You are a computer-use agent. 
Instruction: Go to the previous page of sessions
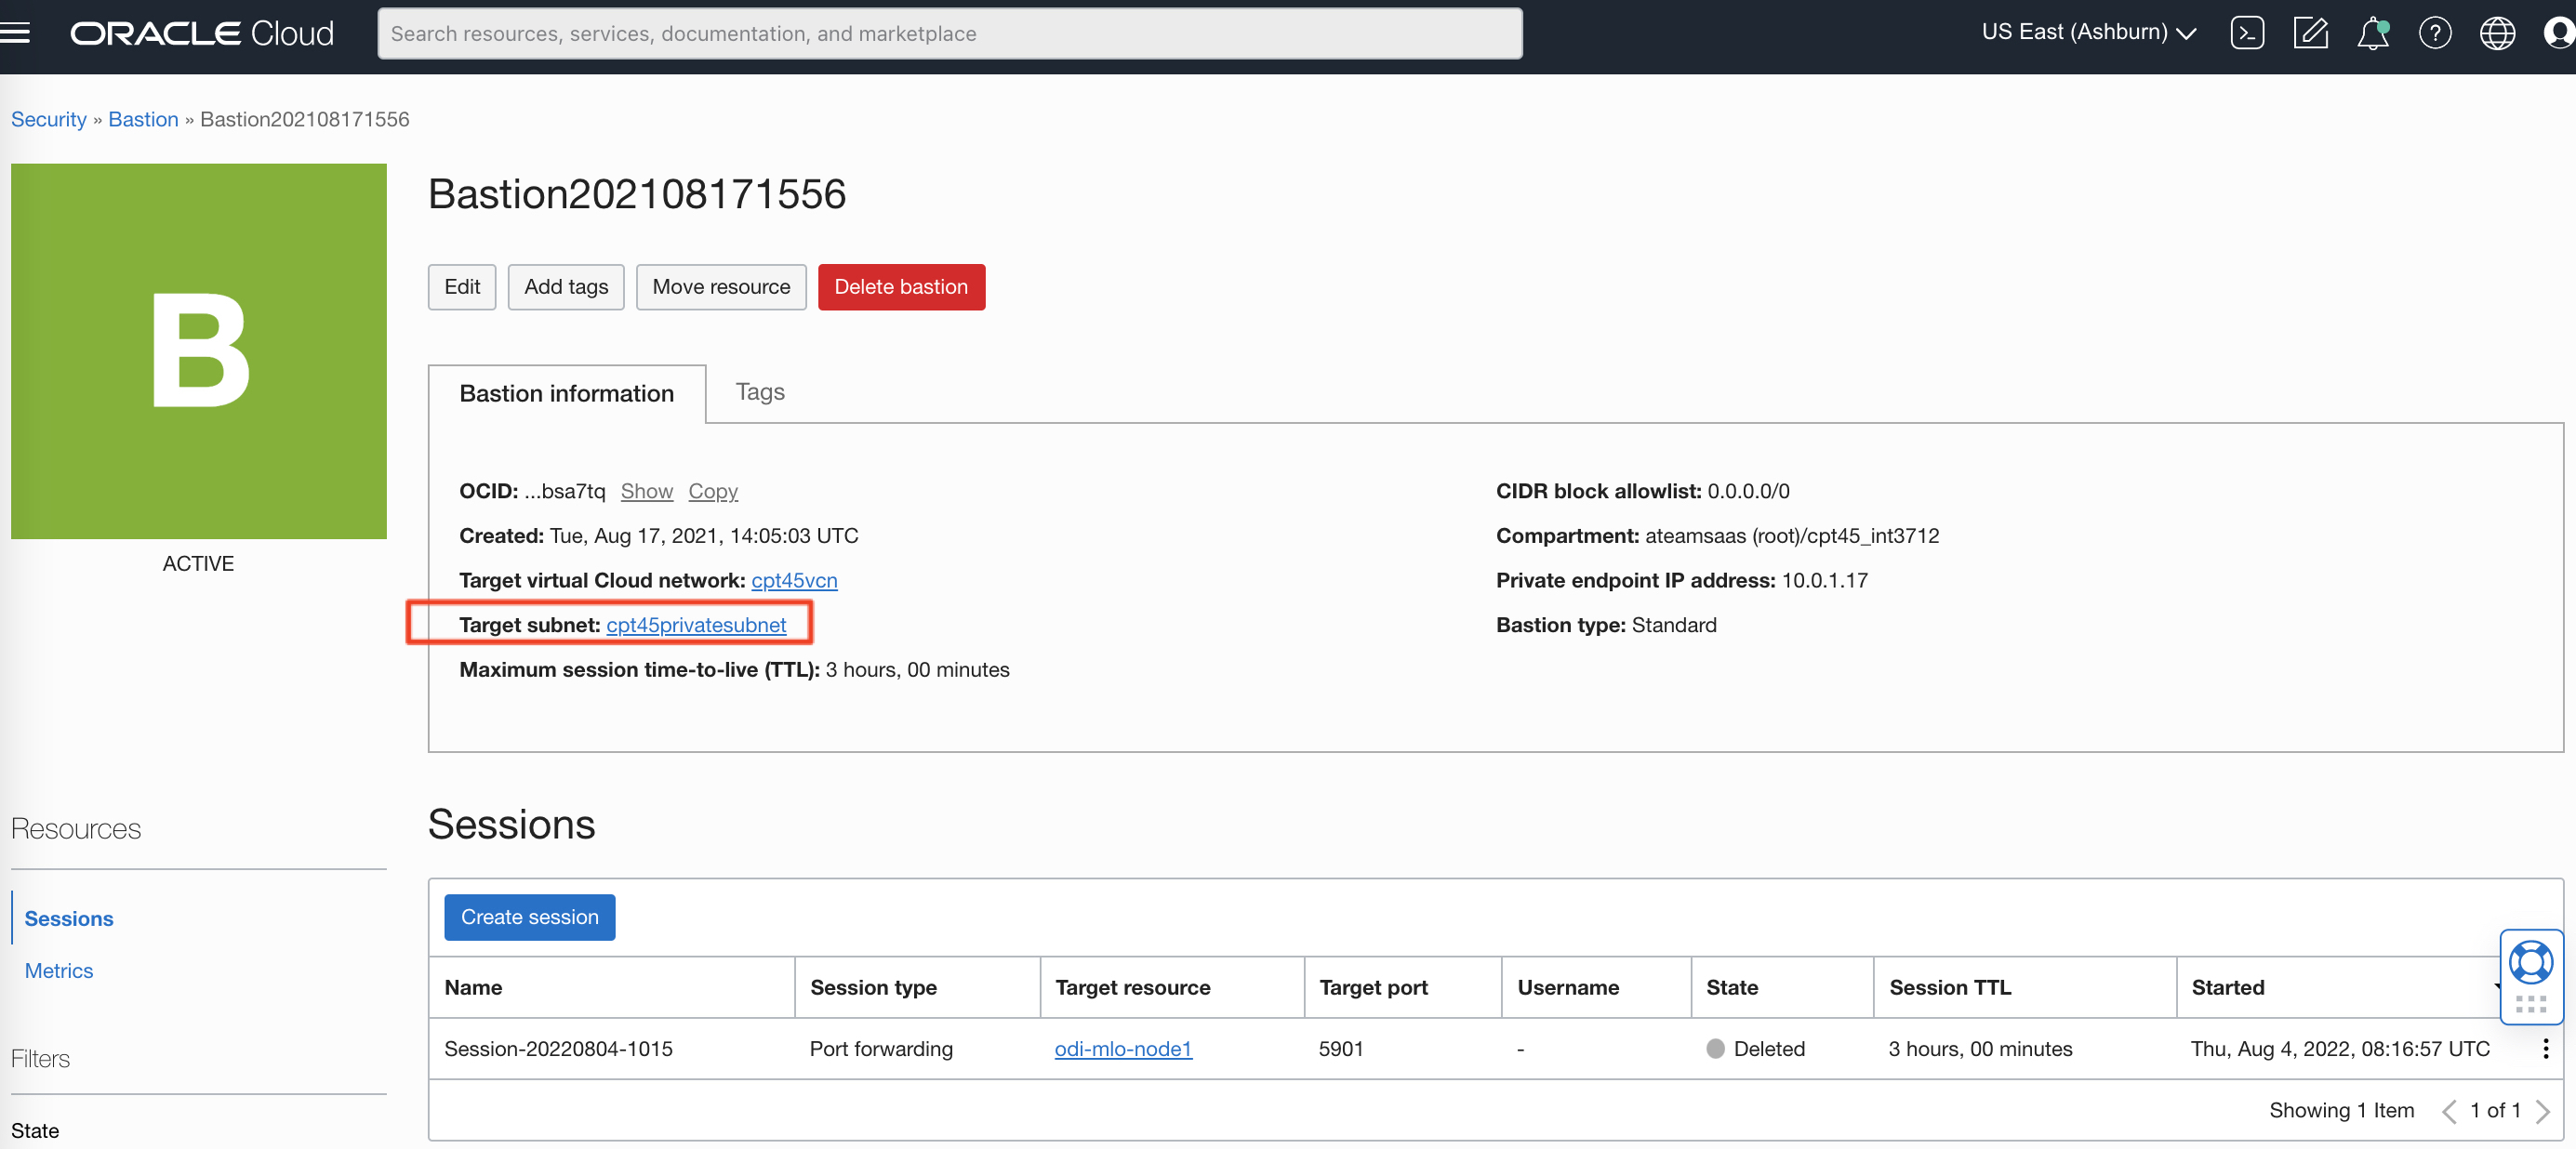2449,1111
